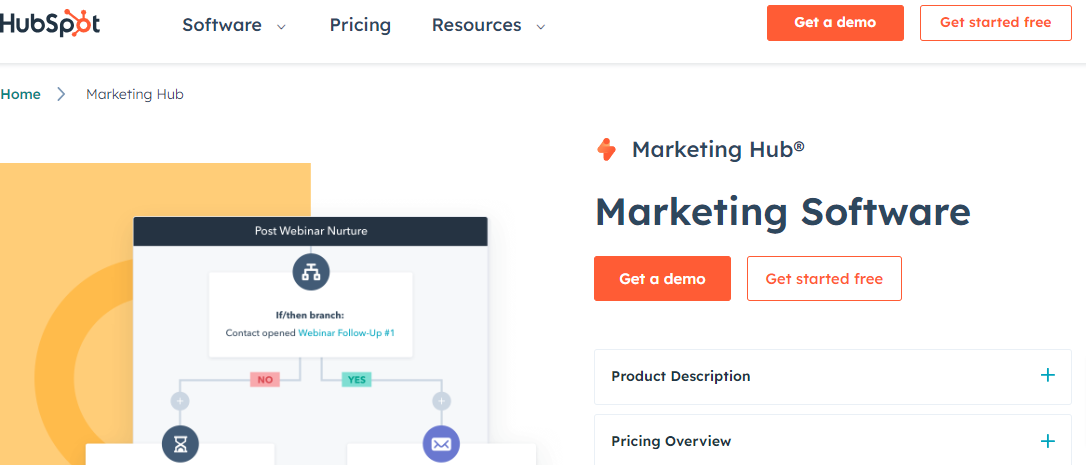Click the If/then branch label

pos(310,315)
